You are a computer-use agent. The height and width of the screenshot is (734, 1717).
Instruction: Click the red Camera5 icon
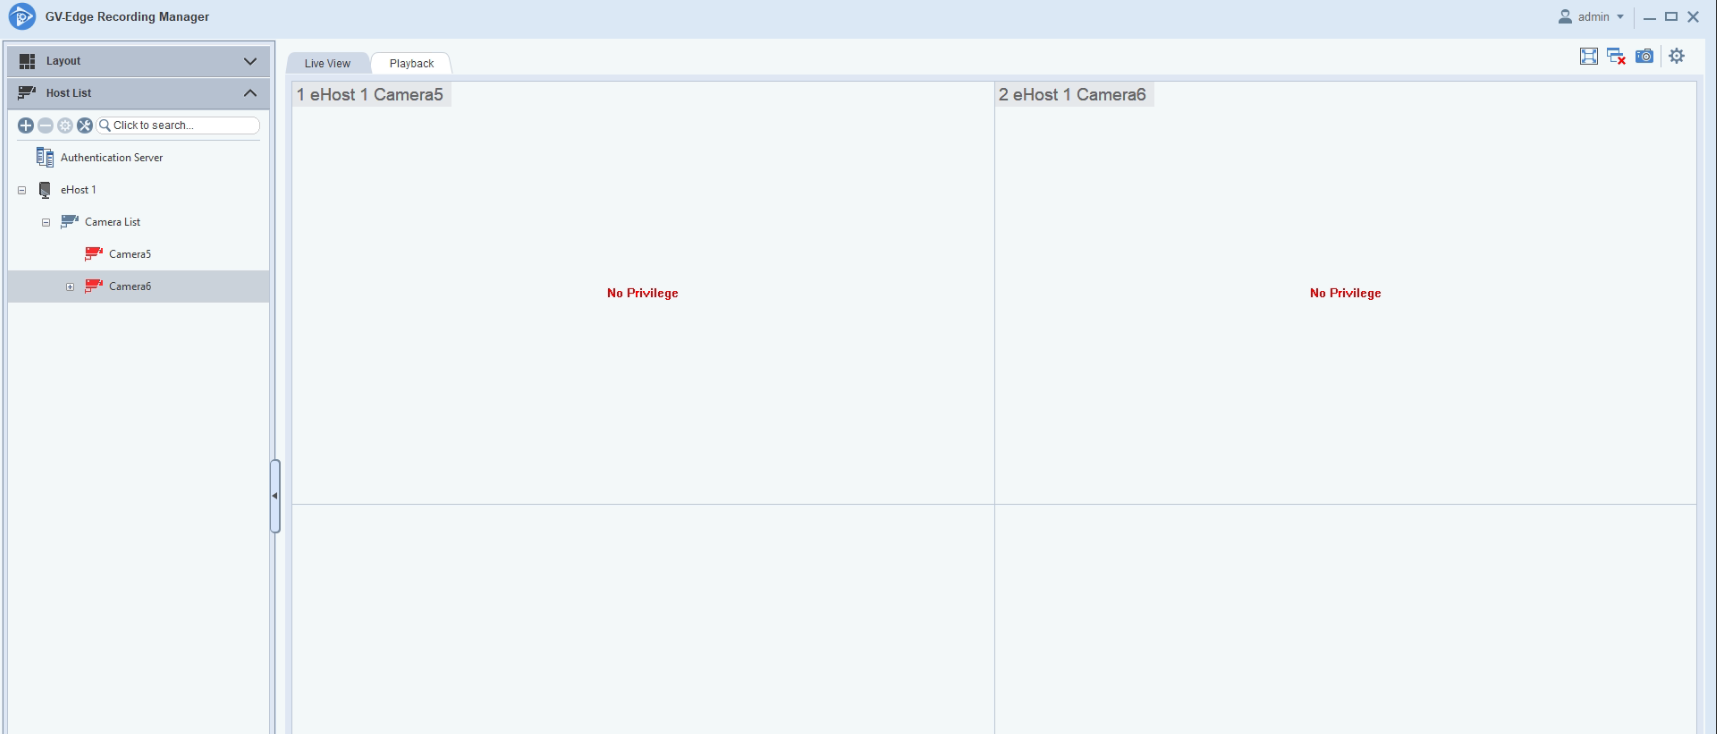pyautogui.click(x=94, y=254)
